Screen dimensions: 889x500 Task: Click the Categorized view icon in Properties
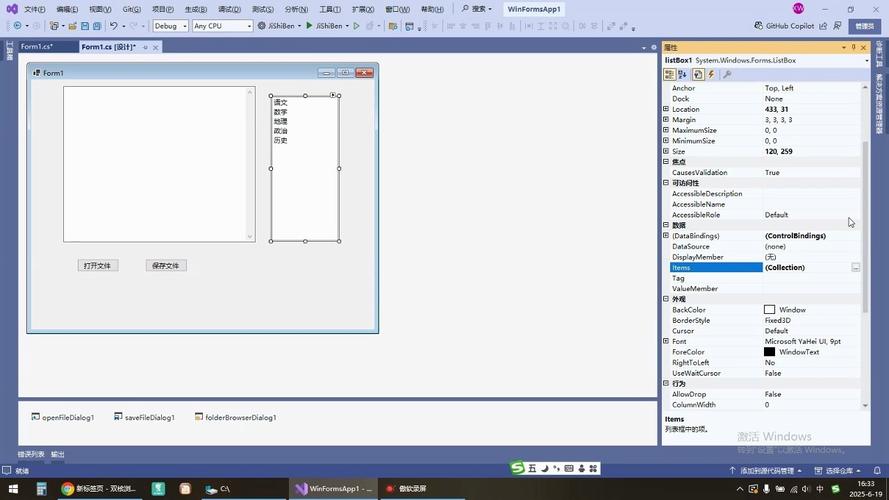(x=669, y=74)
